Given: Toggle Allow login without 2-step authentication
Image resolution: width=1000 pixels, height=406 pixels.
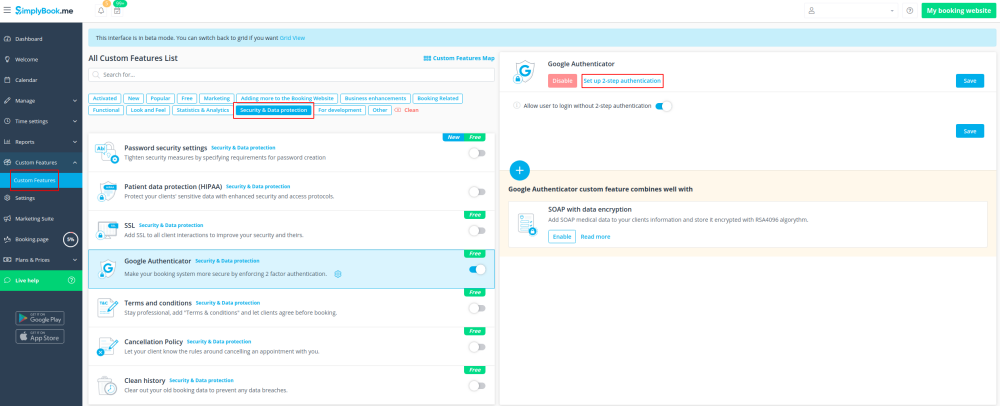Looking at the screenshot, I should click(663, 105).
